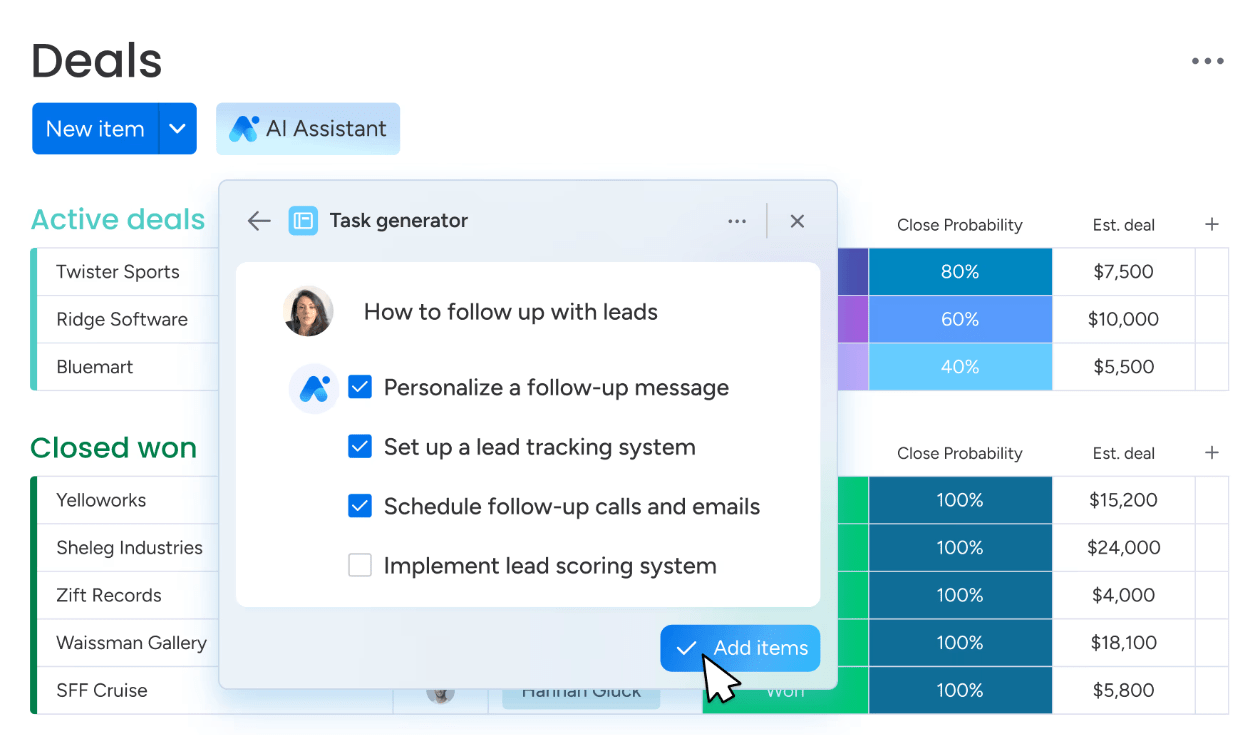The width and height of the screenshot is (1251, 735).
Task: Click the AI Assistant logo icon
Action: click(243, 129)
